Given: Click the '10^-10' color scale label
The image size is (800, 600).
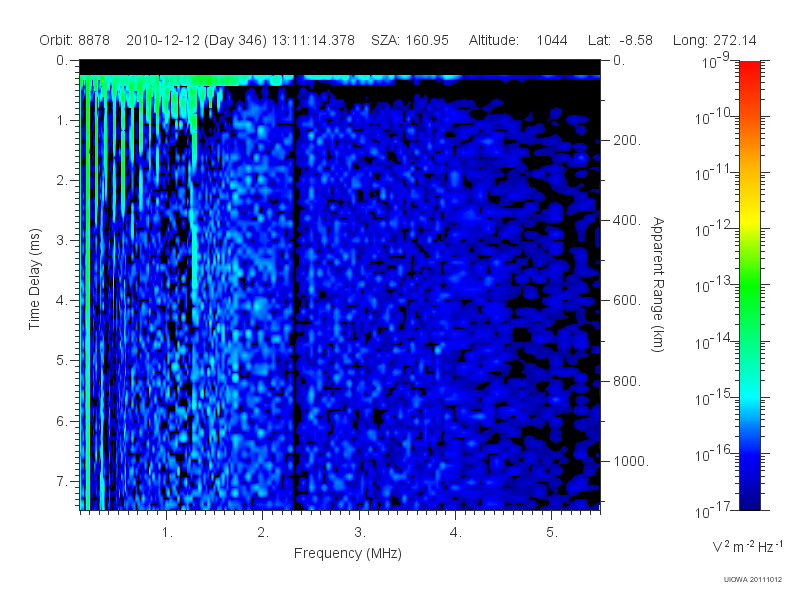Looking at the screenshot, I should 713,117.
